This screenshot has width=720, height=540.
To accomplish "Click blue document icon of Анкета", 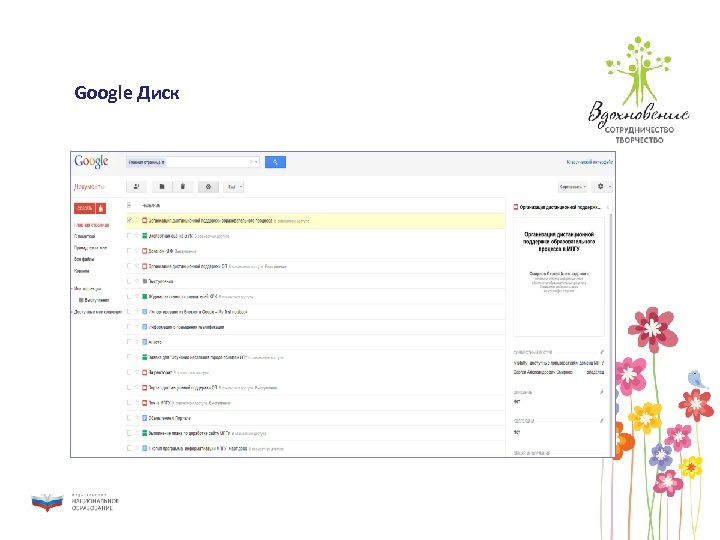I will [145, 342].
